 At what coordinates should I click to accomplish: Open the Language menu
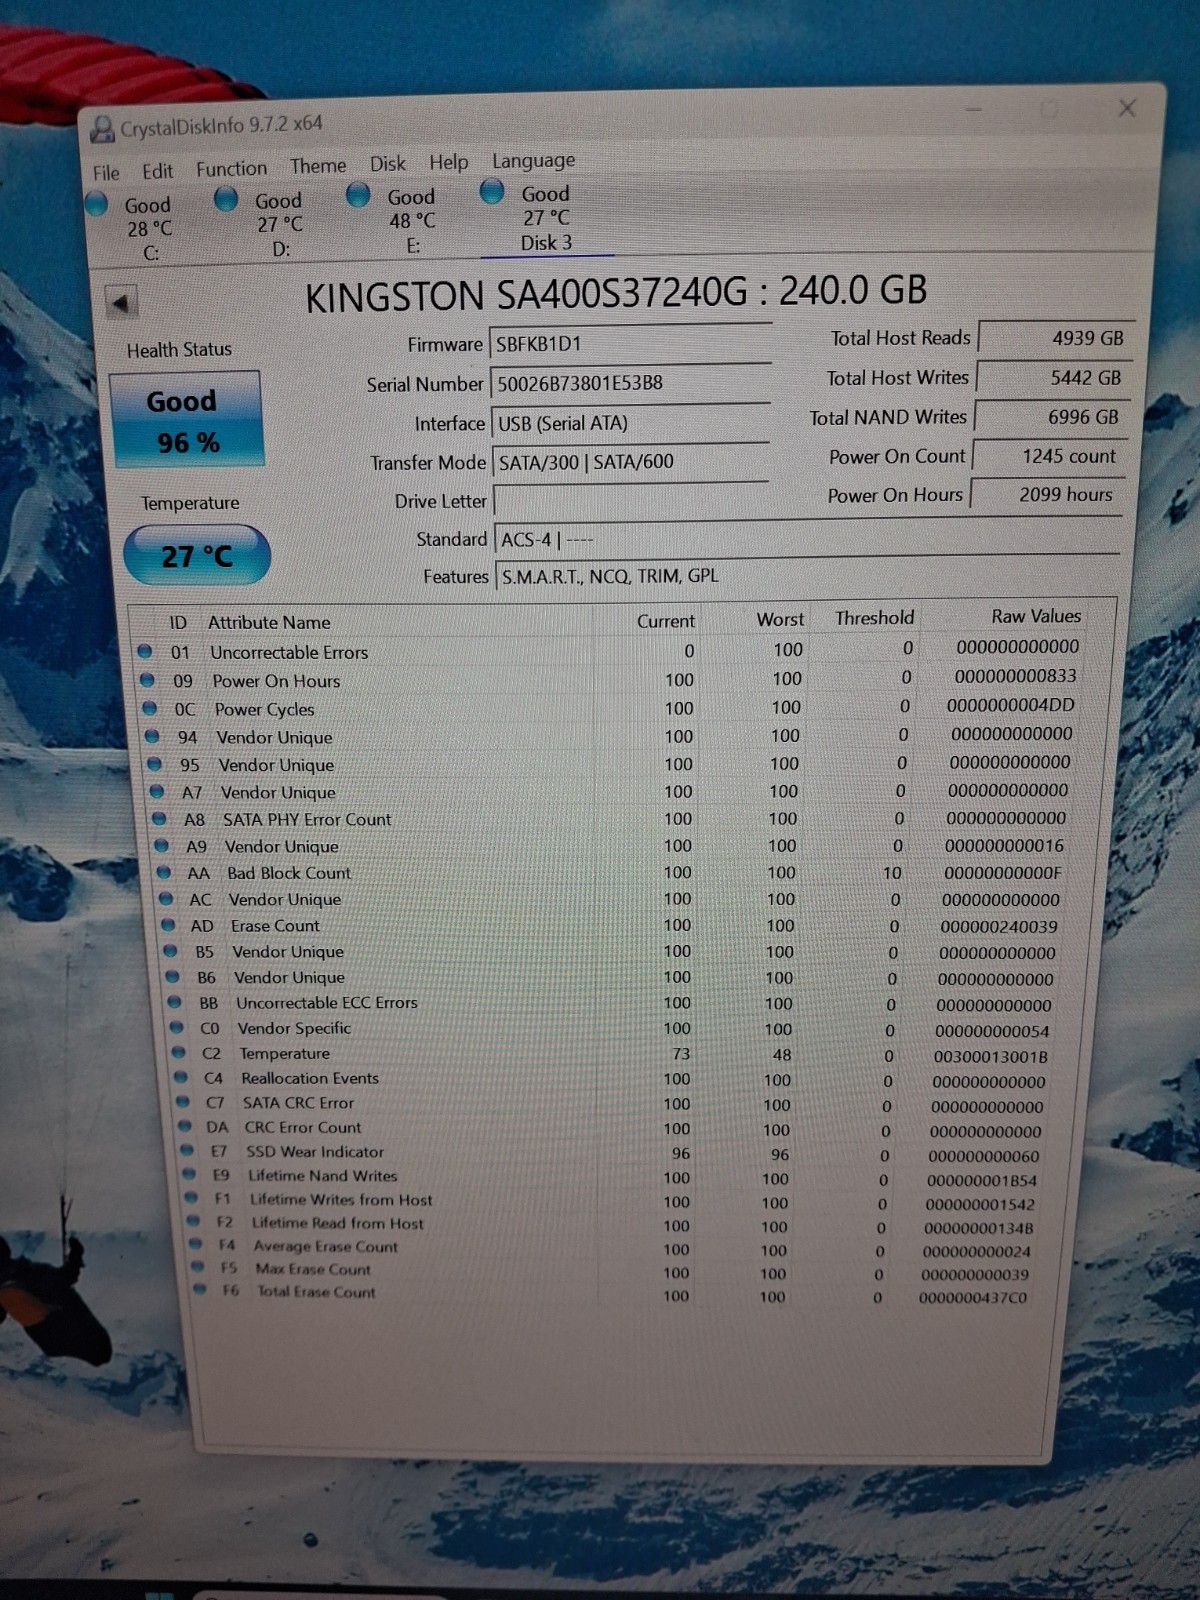click(x=533, y=161)
